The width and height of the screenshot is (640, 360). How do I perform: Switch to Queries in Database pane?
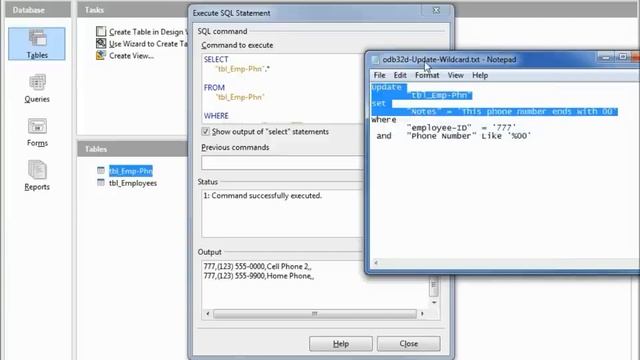coord(37,89)
